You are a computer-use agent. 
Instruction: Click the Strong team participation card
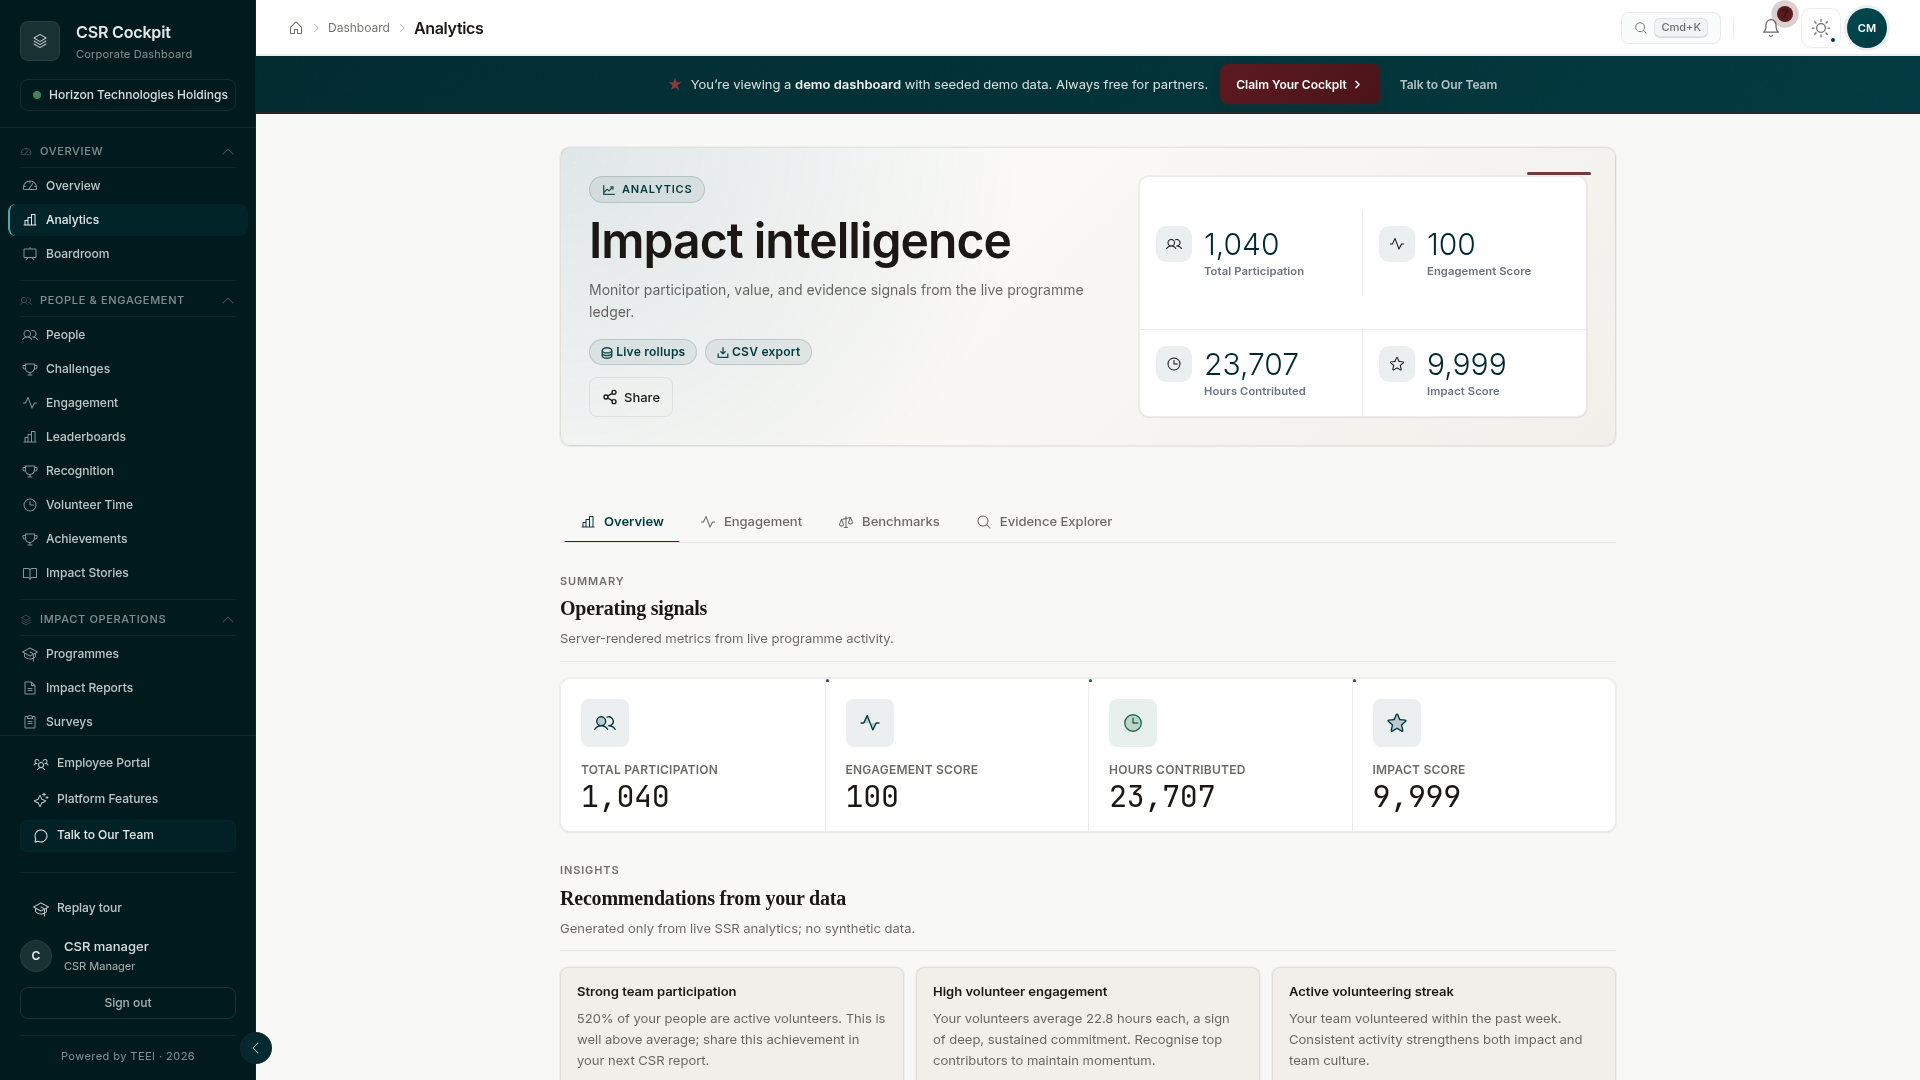click(x=732, y=1024)
